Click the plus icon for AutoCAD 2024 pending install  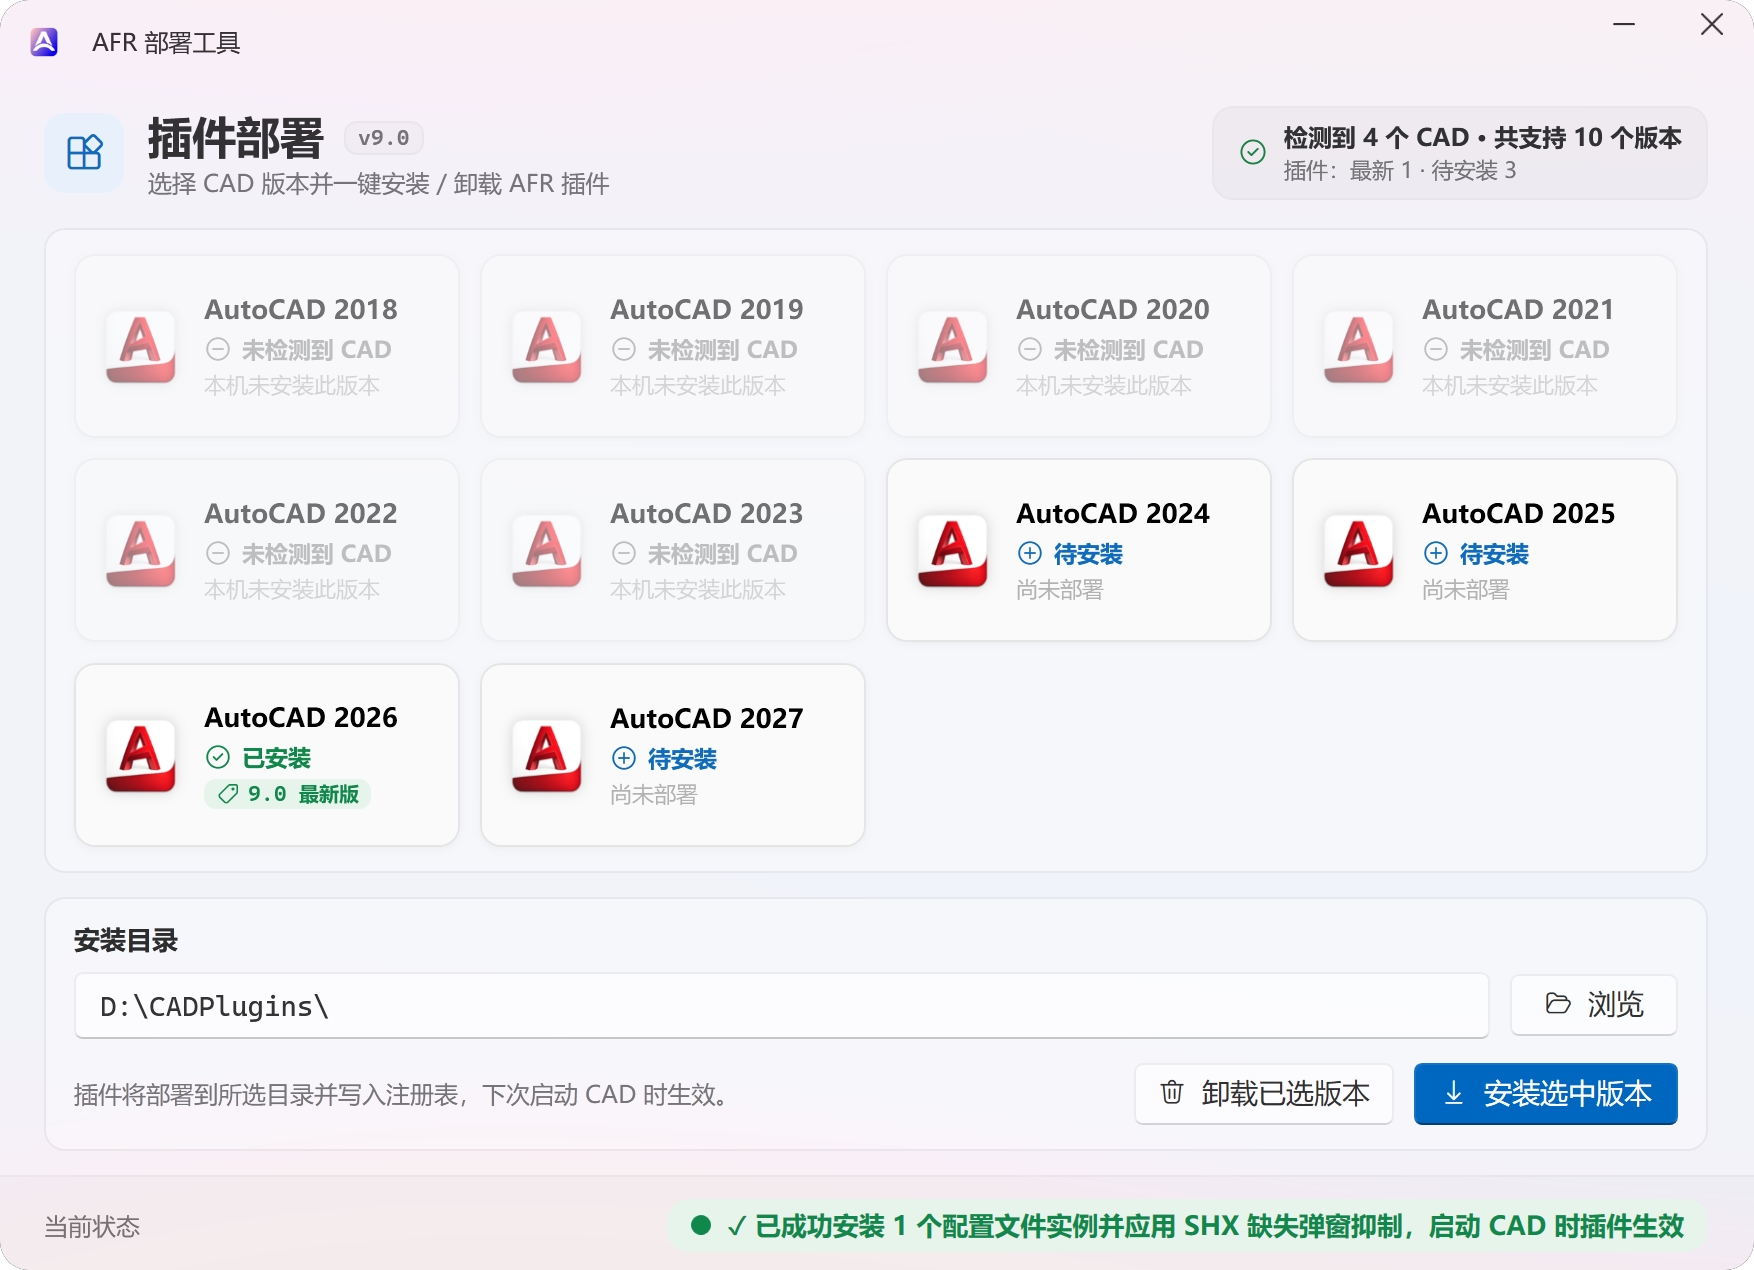1030,553
